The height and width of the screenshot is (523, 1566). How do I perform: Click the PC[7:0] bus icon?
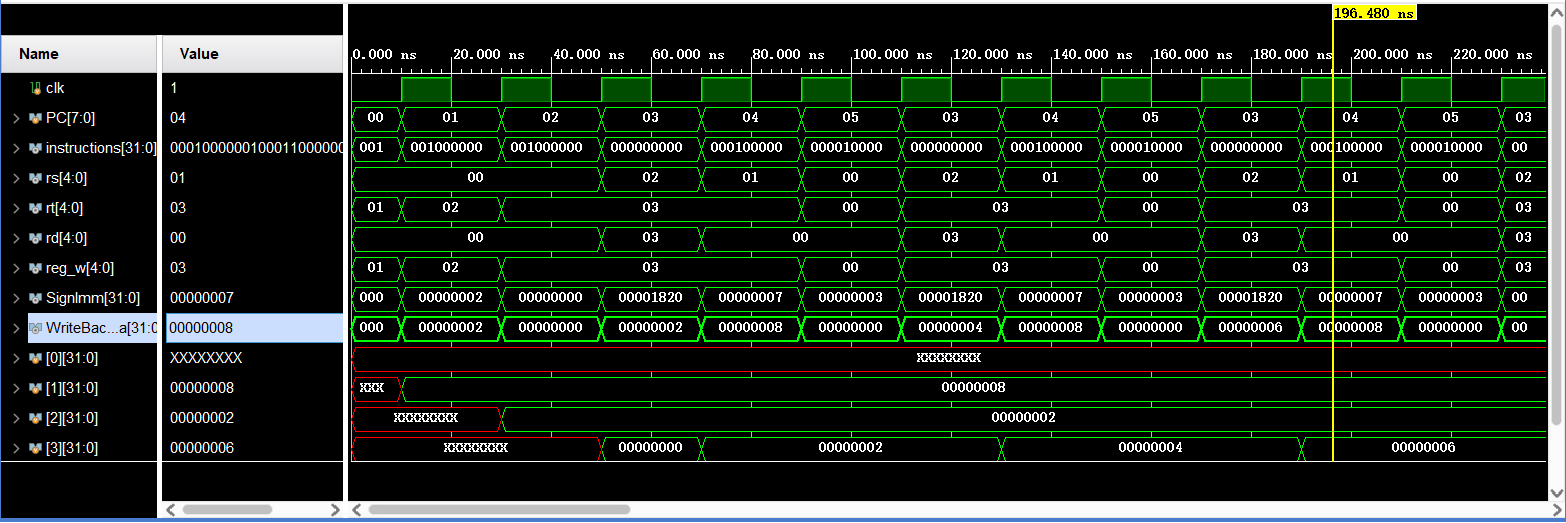[35, 118]
